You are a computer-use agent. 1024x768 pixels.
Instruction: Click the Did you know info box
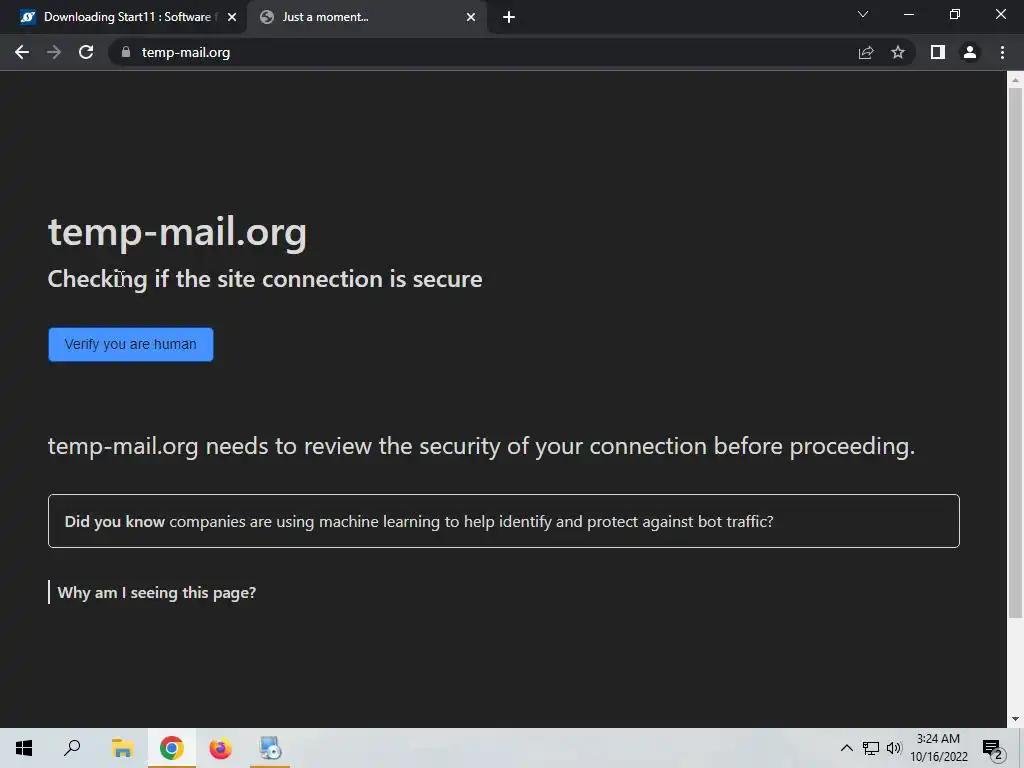504,521
